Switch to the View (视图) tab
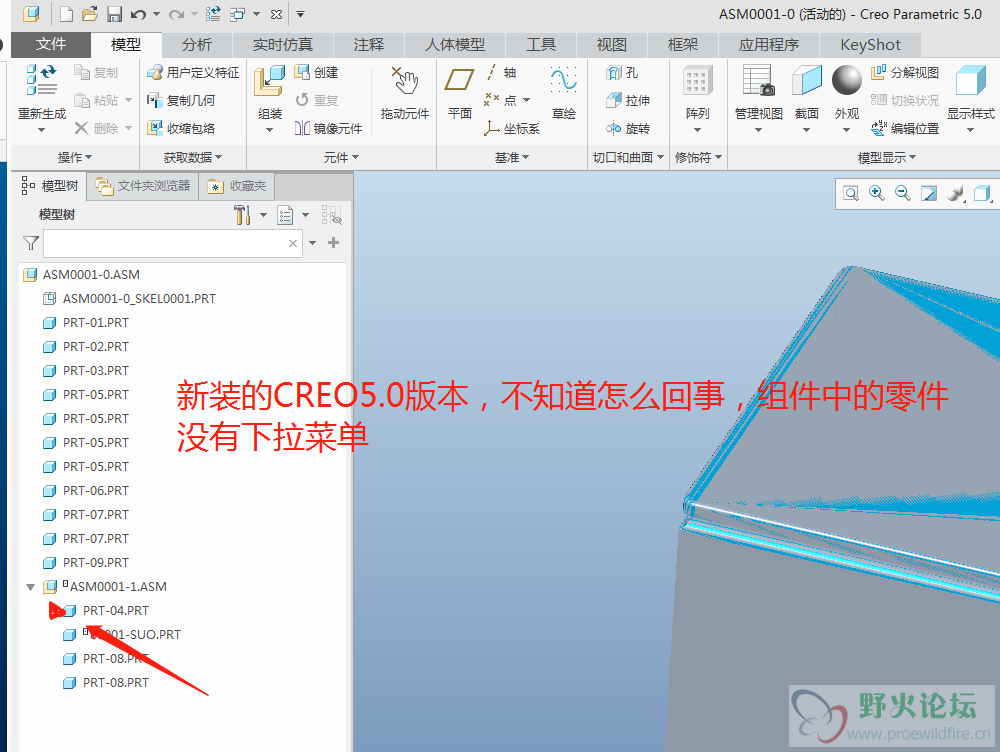 (612, 45)
